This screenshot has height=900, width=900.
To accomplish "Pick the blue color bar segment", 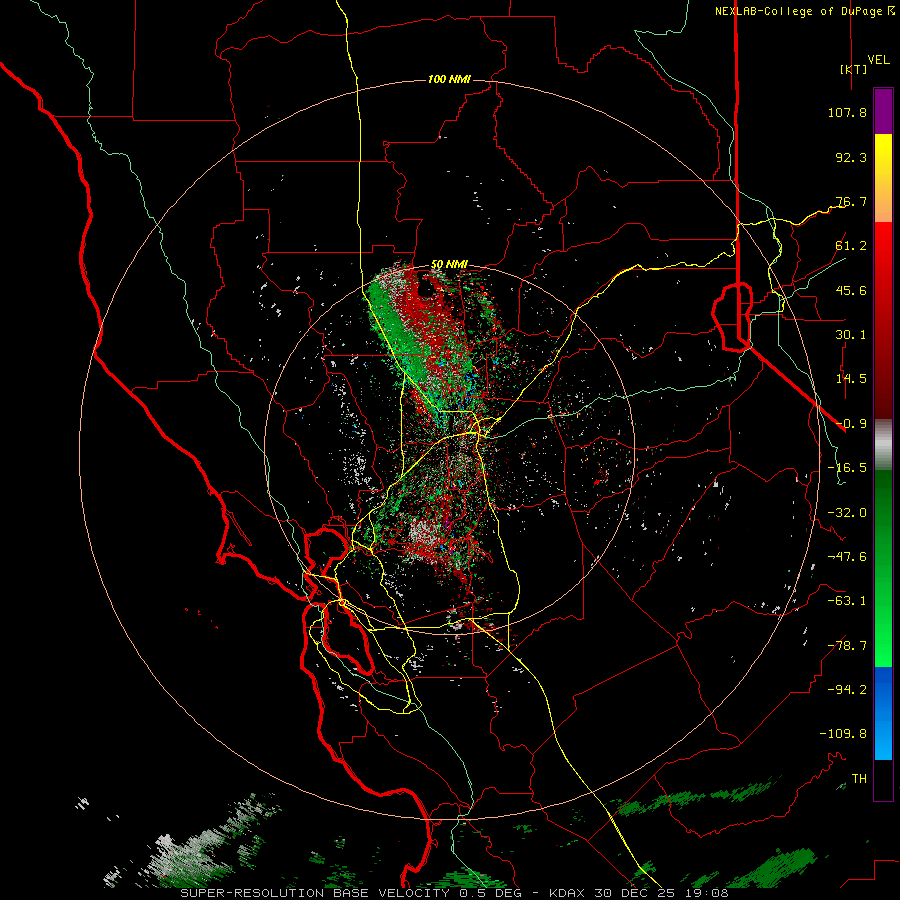I will [x=883, y=713].
